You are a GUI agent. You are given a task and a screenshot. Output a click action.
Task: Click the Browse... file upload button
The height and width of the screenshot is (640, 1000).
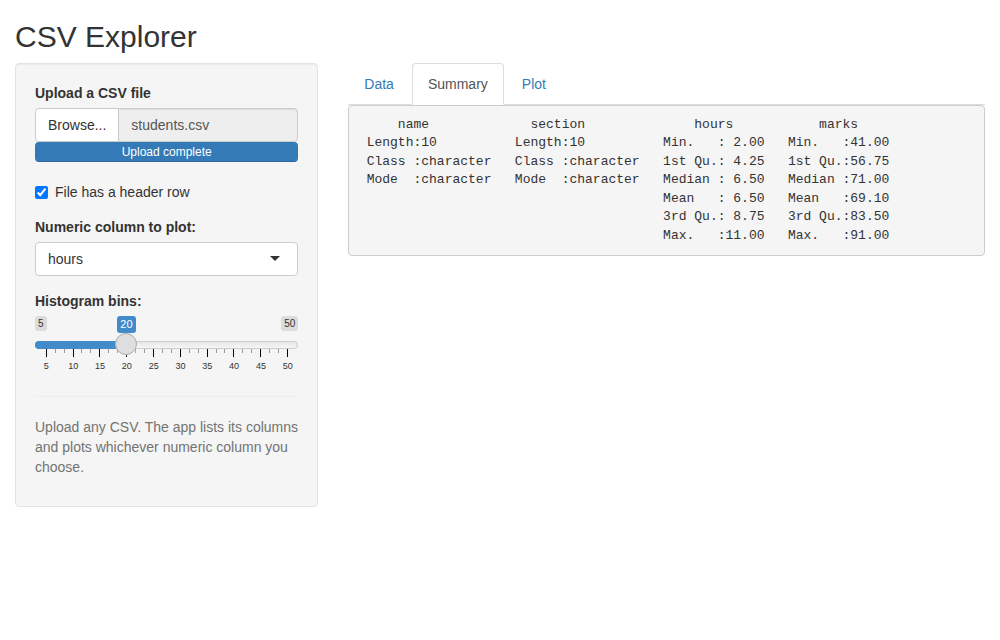point(77,125)
